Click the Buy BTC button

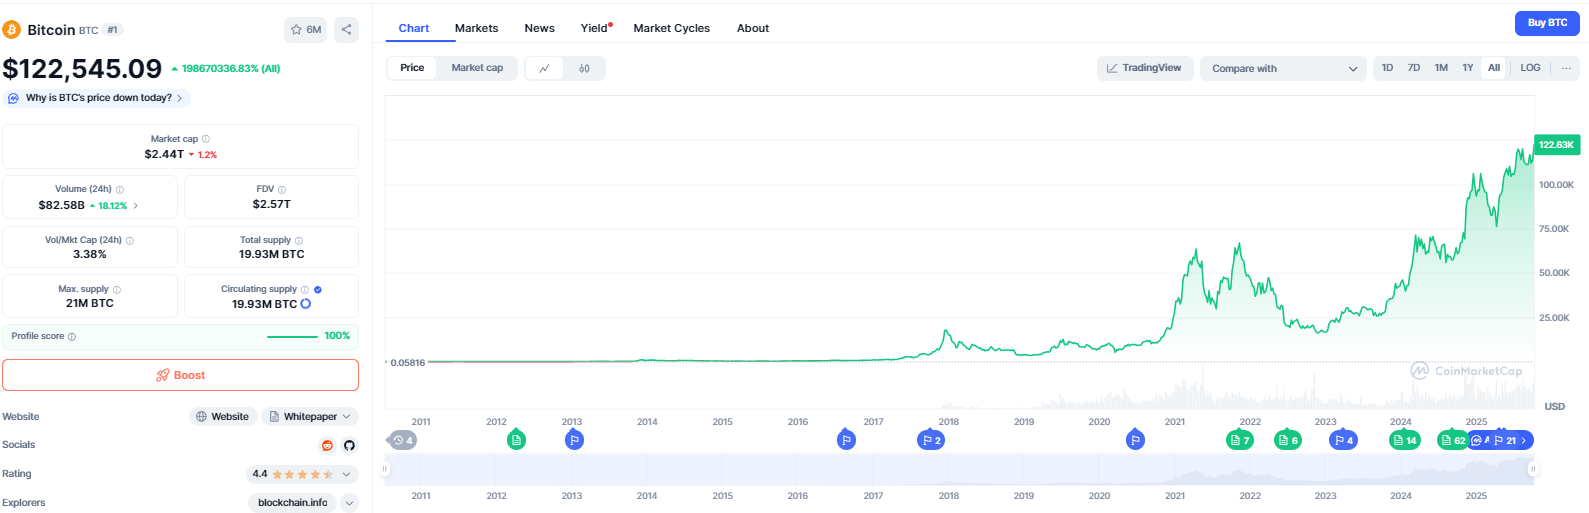coord(1547,23)
